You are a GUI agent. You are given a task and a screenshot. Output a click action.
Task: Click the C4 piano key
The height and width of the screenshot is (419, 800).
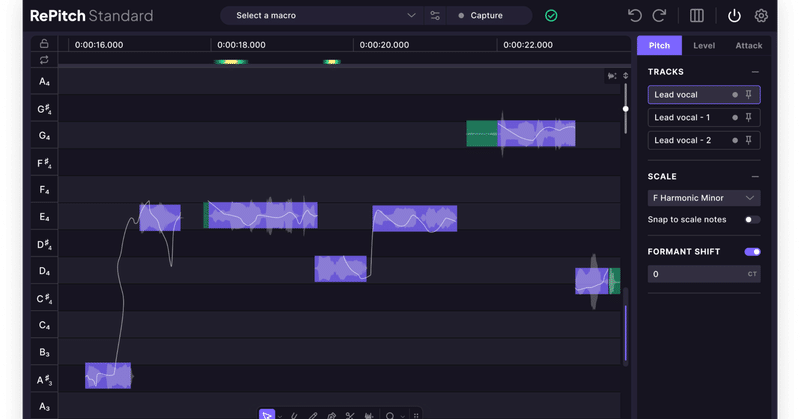click(x=44, y=325)
